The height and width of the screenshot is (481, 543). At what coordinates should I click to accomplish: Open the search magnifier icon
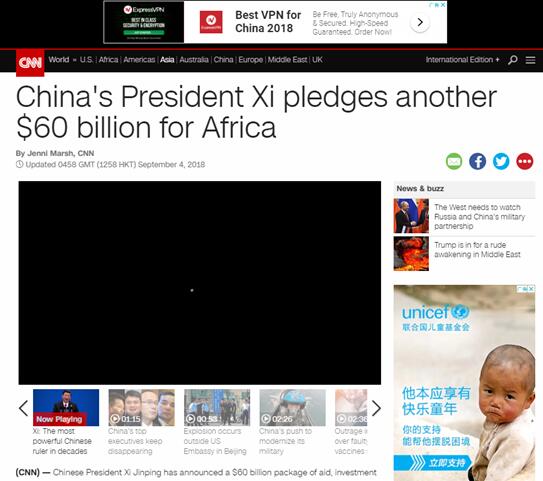pyautogui.click(x=513, y=60)
